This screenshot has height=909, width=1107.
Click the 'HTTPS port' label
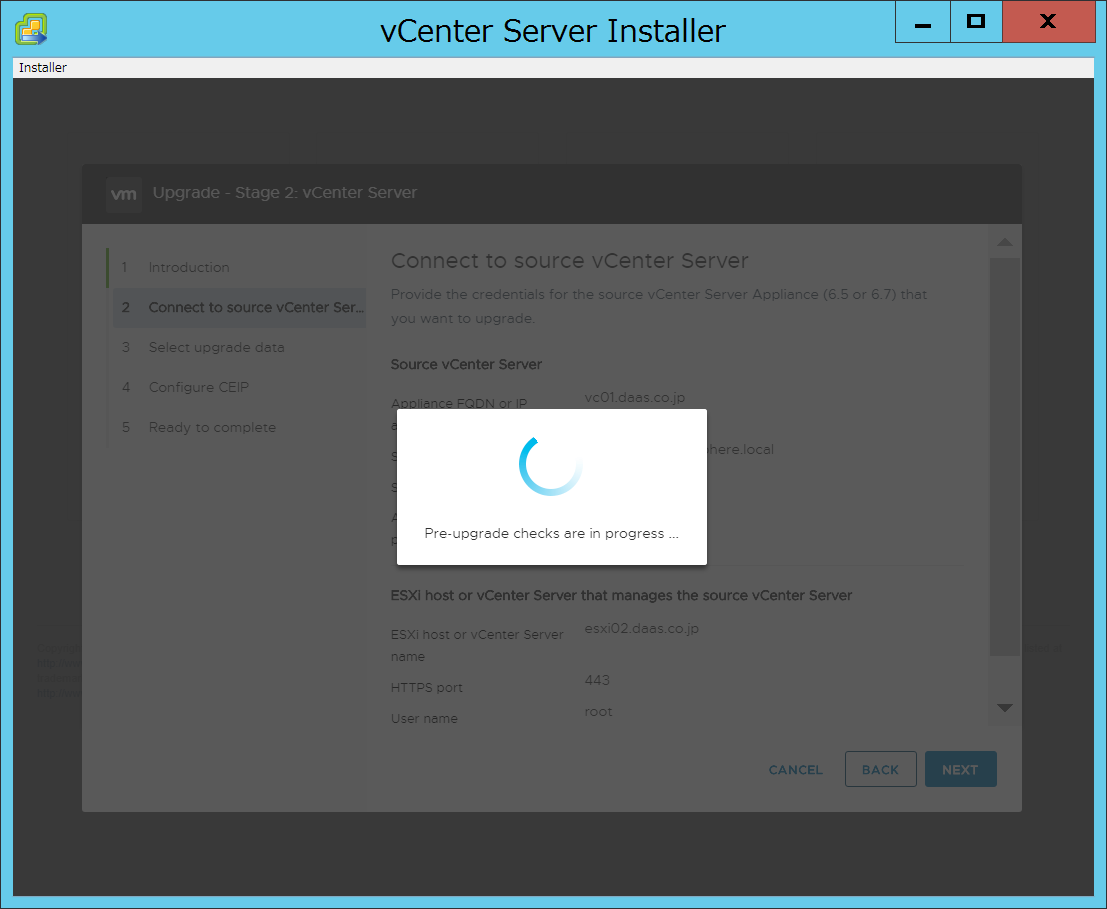[x=426, y=687]
